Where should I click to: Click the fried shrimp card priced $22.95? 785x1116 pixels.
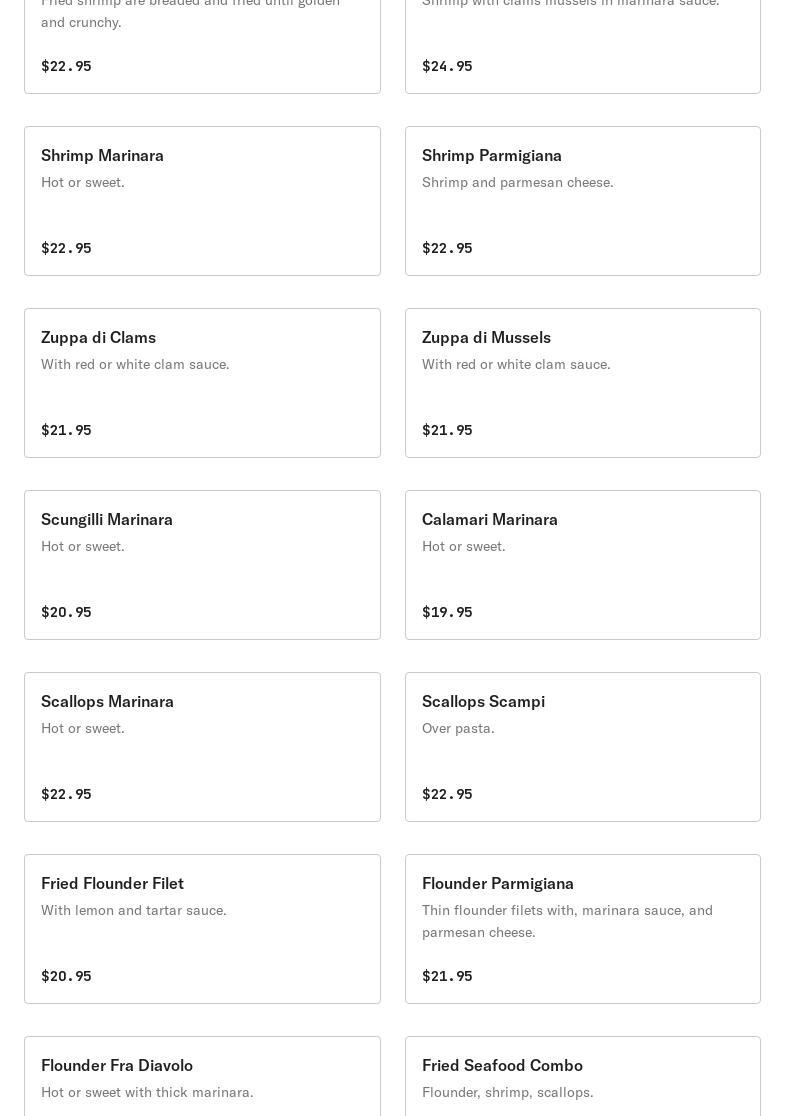(202, 46)
